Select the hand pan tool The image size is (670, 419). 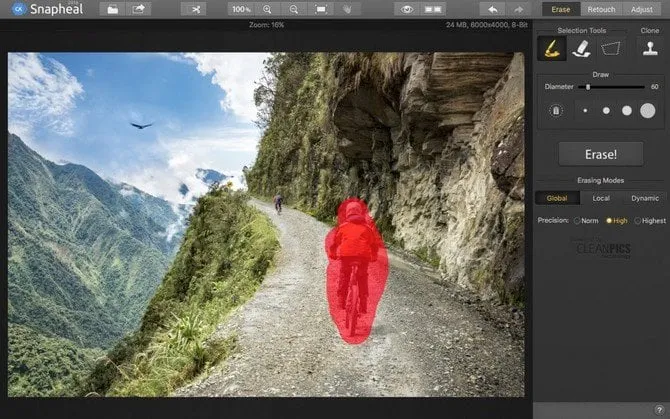pos(346,9)
